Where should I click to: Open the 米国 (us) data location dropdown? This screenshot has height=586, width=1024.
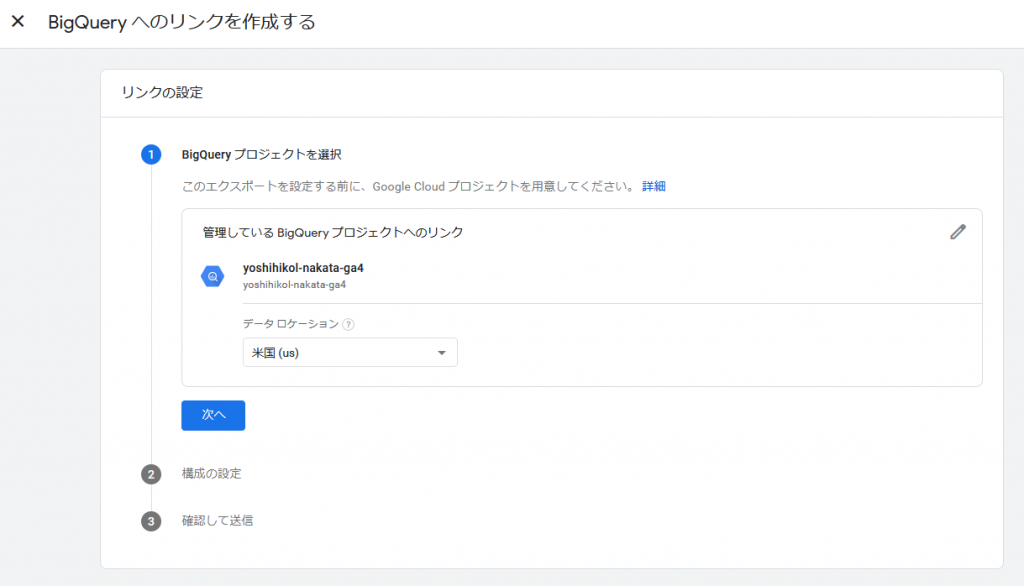pyautogui.click(x=350, y=353)
